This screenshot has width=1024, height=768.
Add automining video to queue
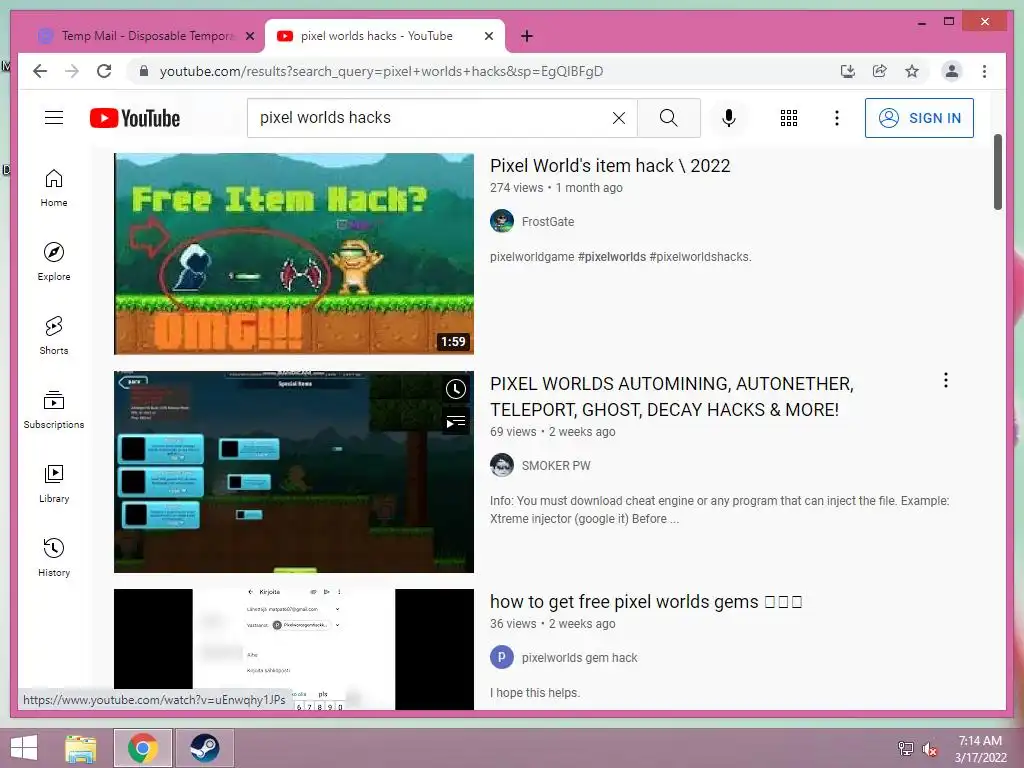[x=456, y=422]
